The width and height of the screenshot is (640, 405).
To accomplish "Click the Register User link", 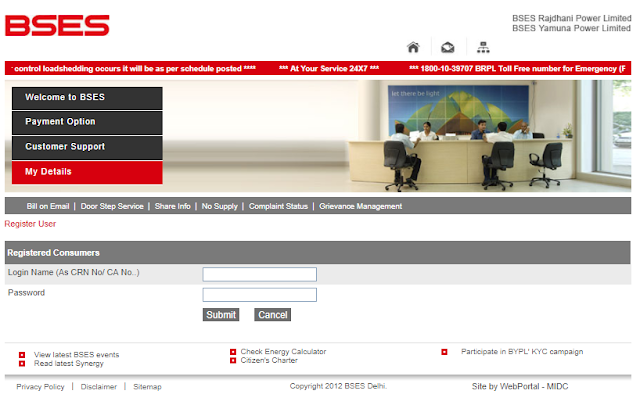I will pos(30,224).
